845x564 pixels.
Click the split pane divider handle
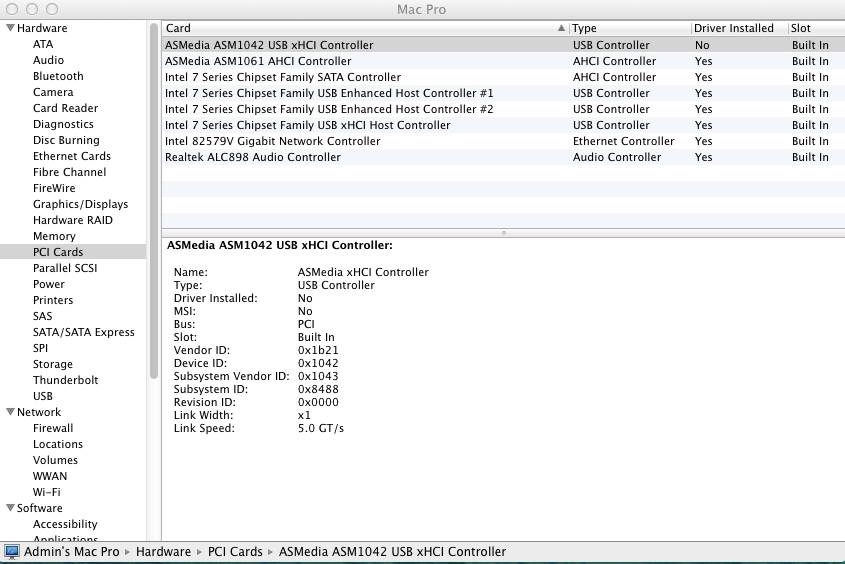pos(504,233)
